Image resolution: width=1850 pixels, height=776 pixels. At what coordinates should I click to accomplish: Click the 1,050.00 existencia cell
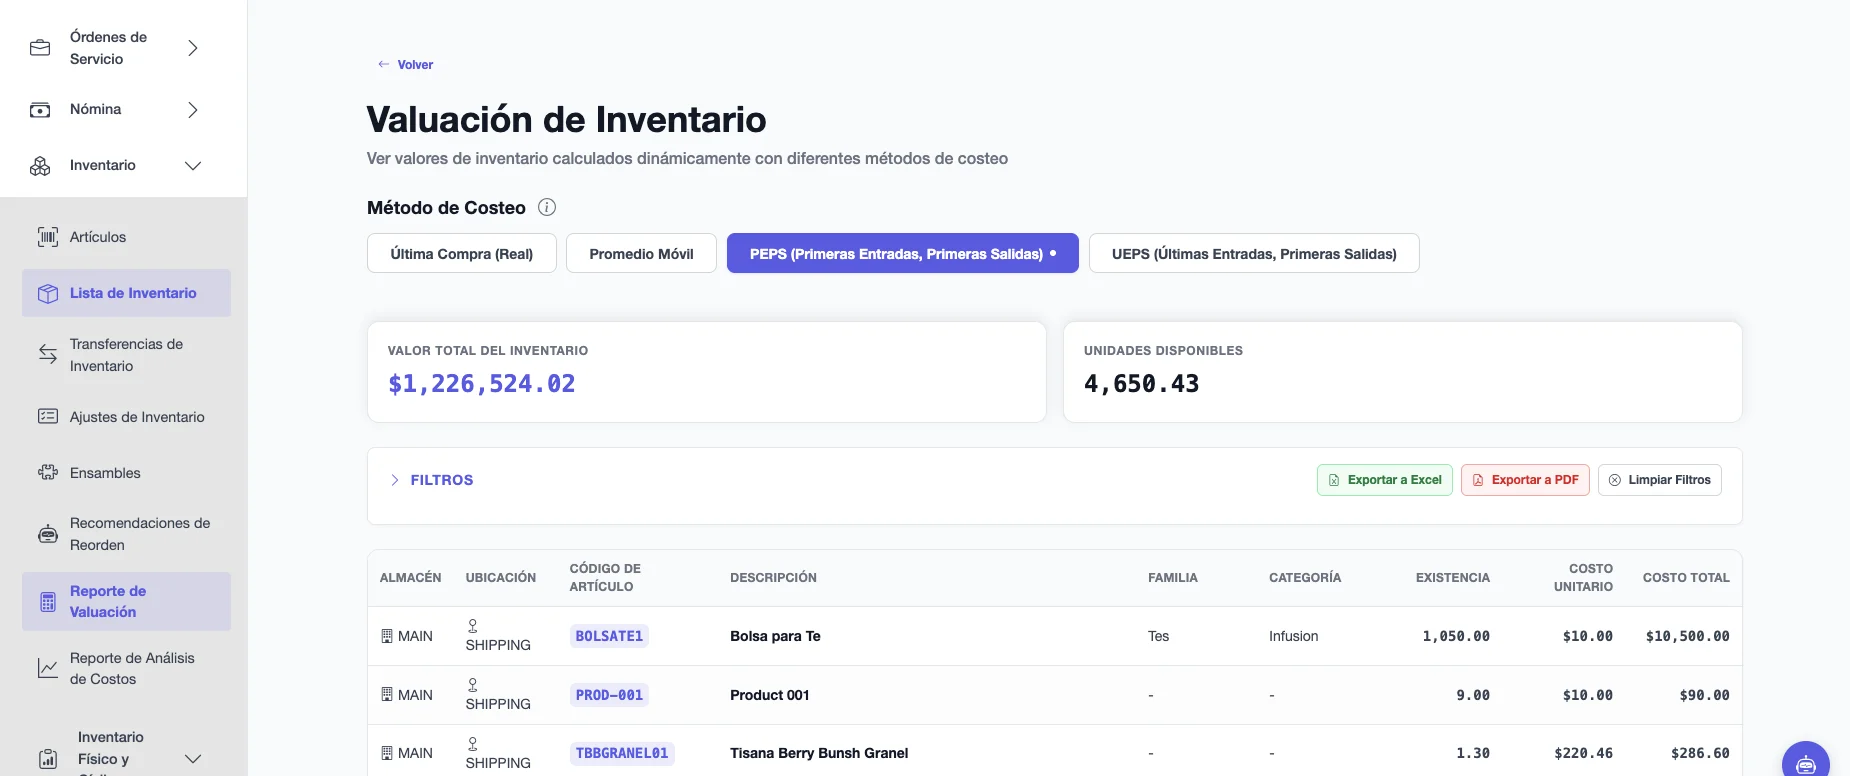coord(1456,636)
